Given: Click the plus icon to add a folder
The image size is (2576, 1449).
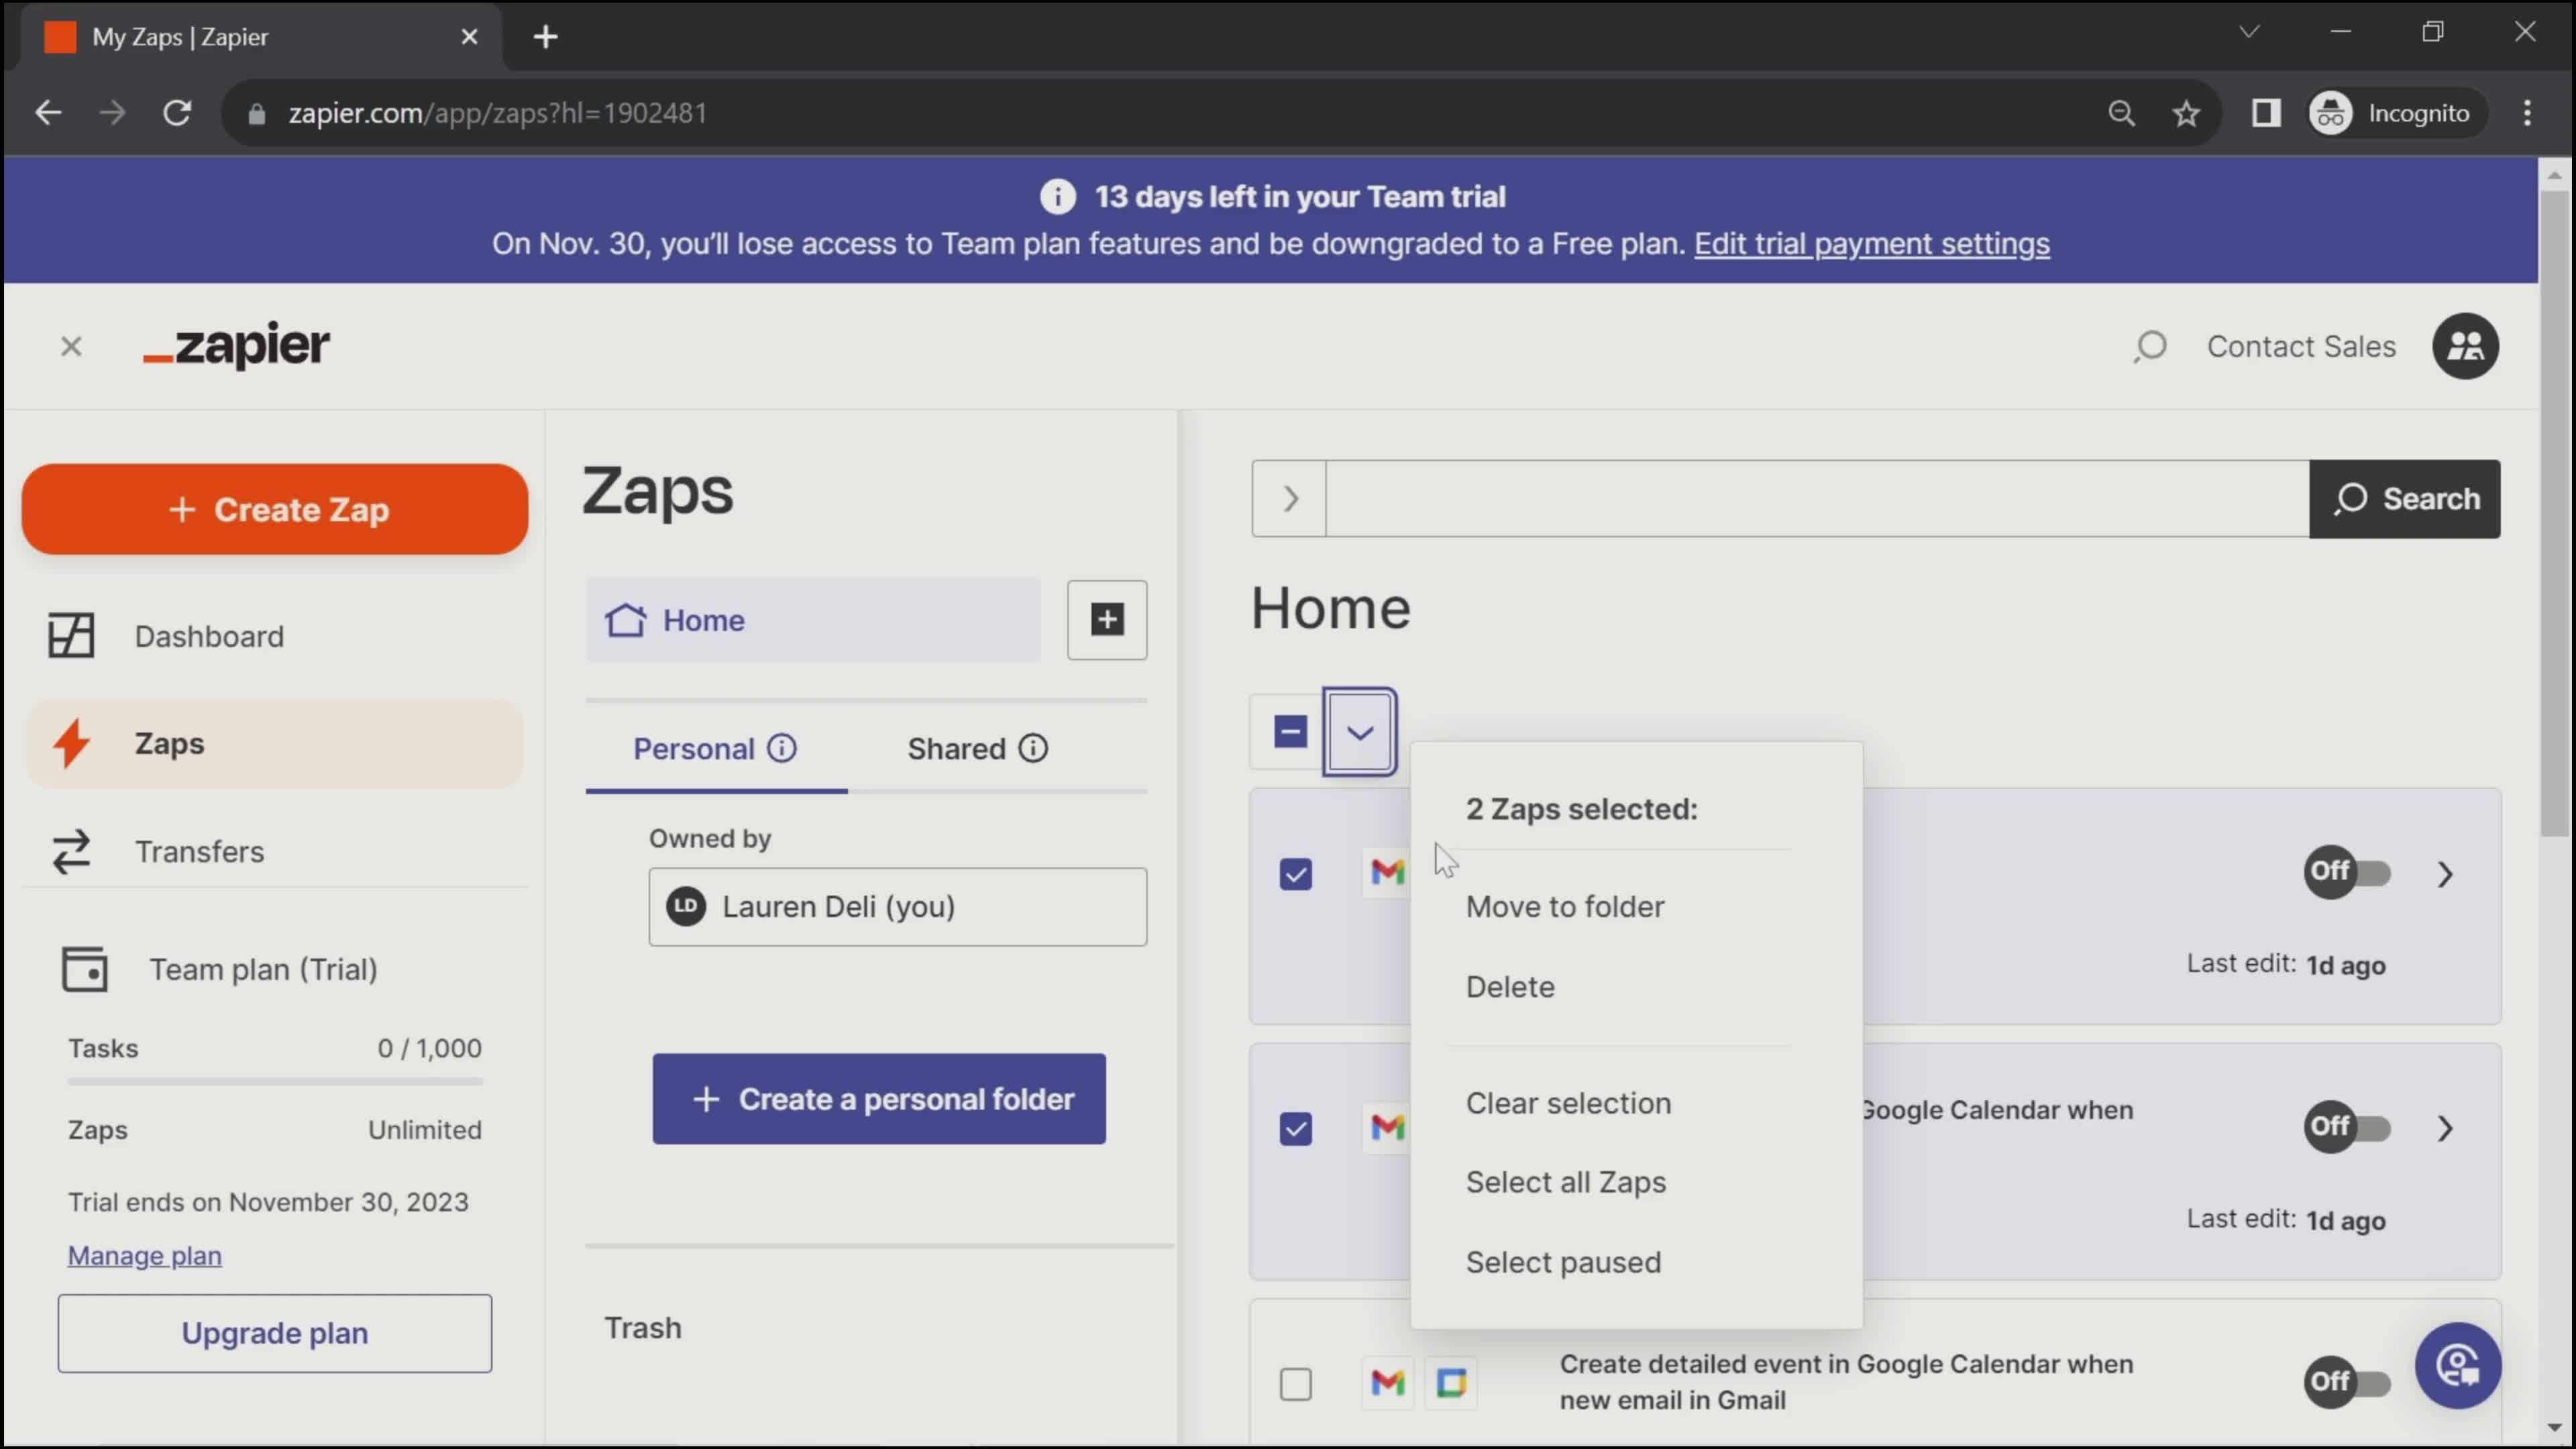Looking at the screenshot, I should [x=1107, y=620].
